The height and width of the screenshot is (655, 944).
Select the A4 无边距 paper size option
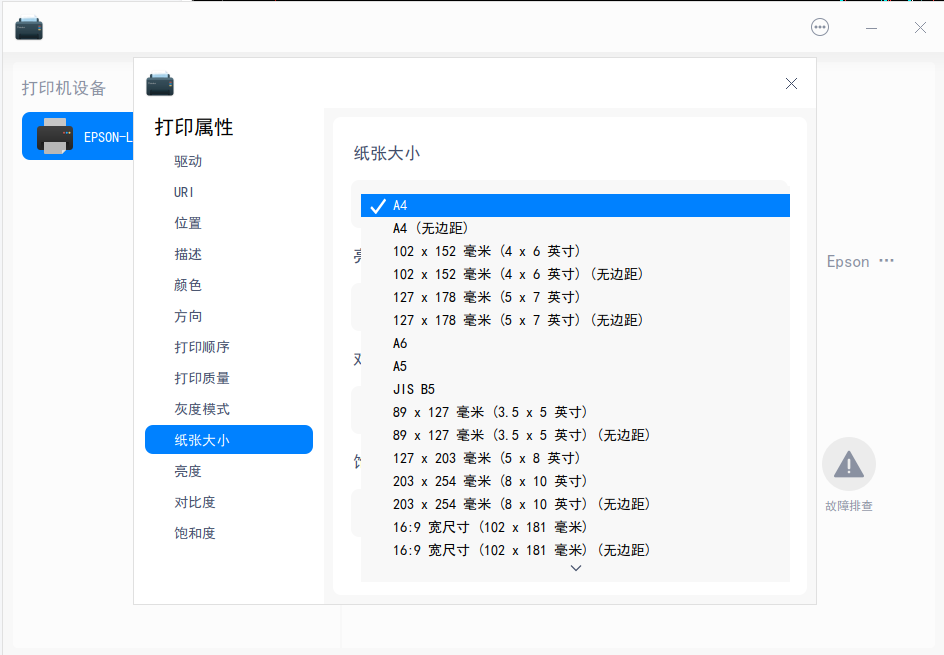click(x=430, y=228)
